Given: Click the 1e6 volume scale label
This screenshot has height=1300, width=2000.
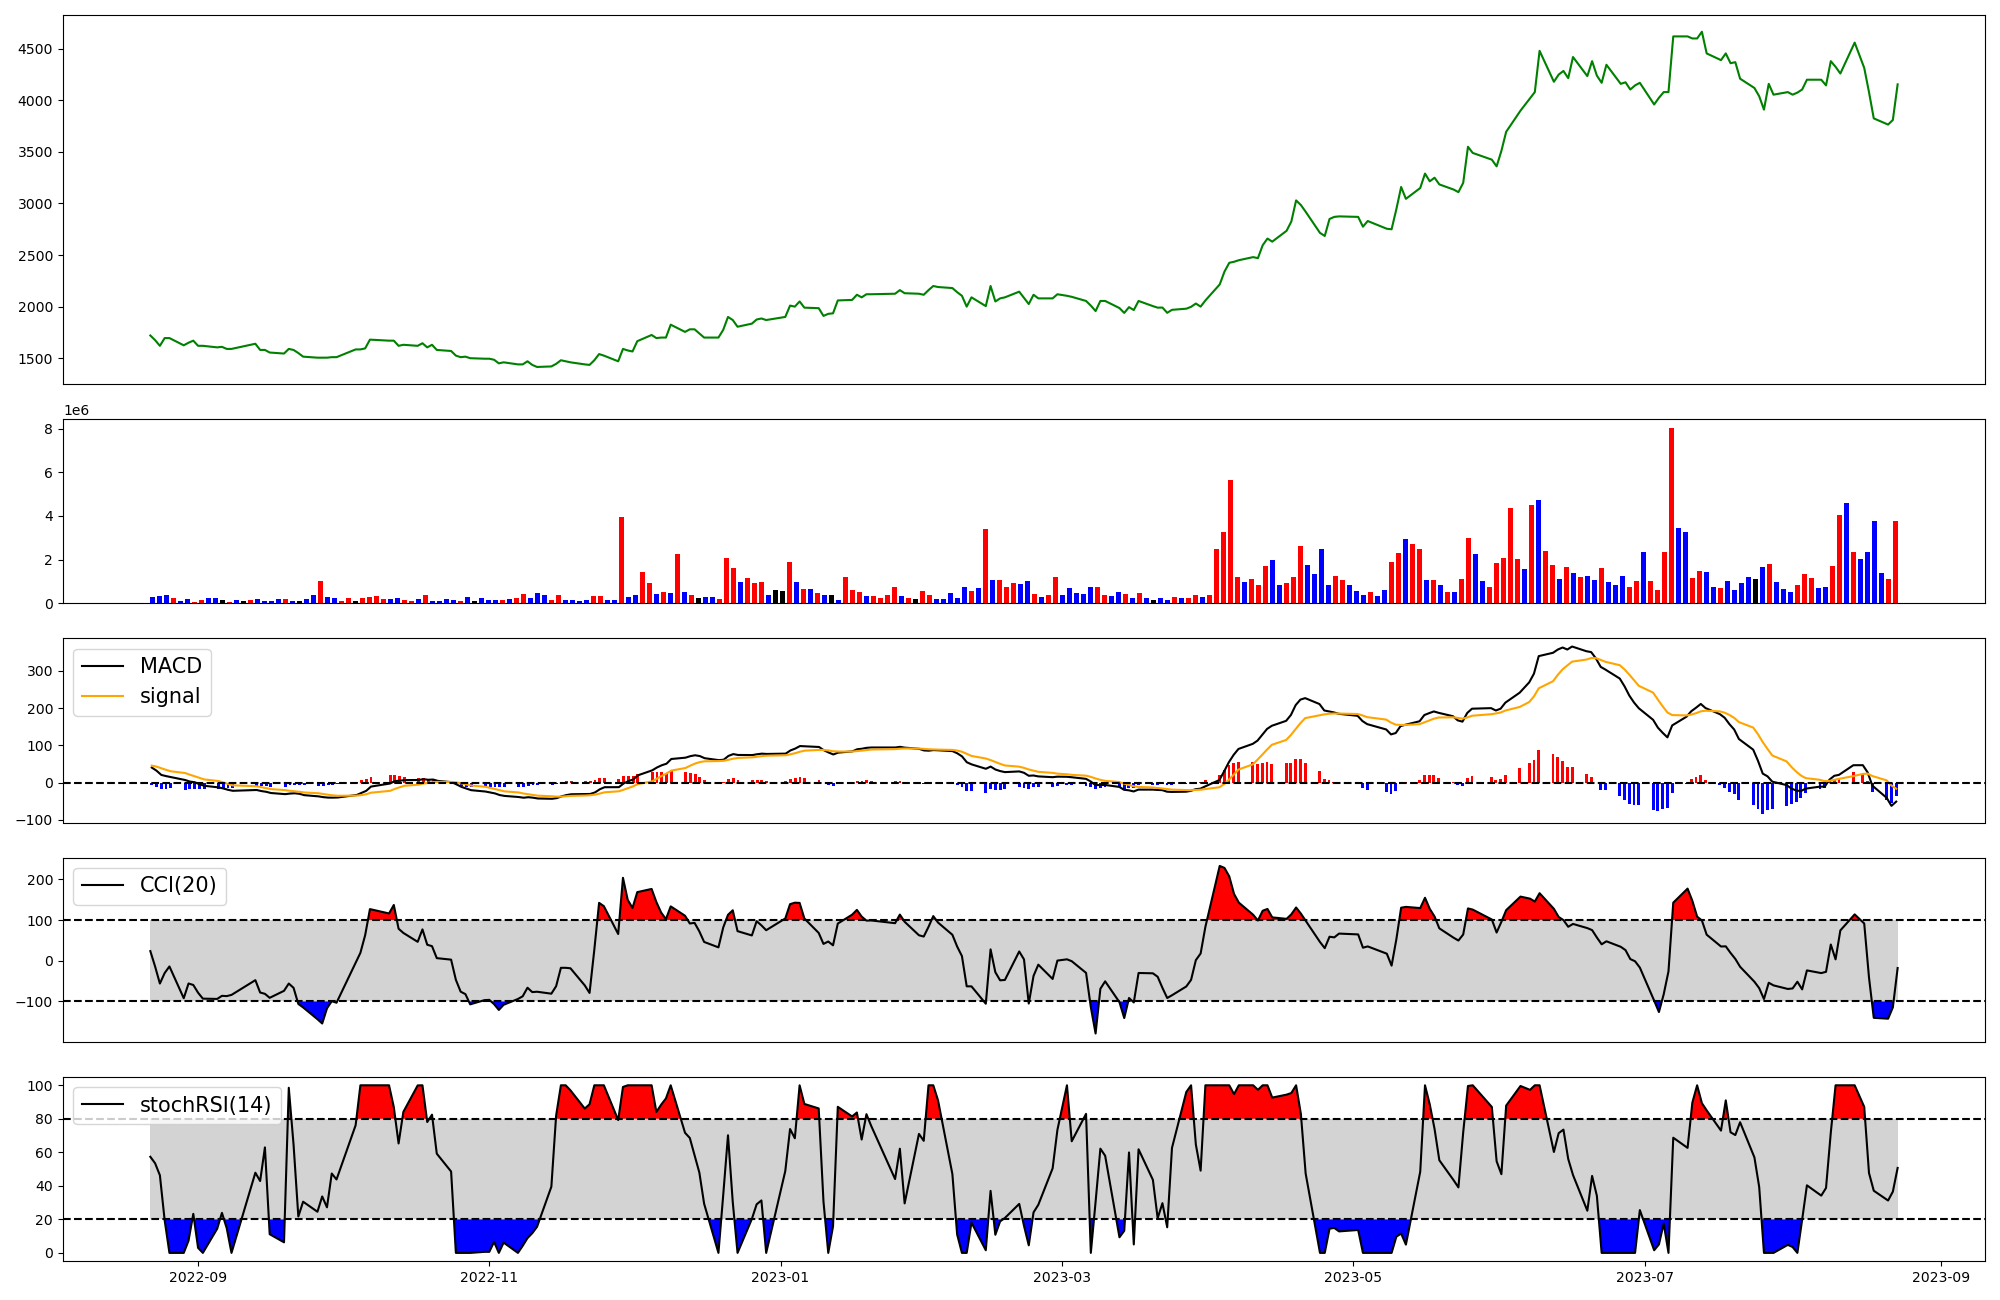Looking at the screenshot, I should (76, 410).
